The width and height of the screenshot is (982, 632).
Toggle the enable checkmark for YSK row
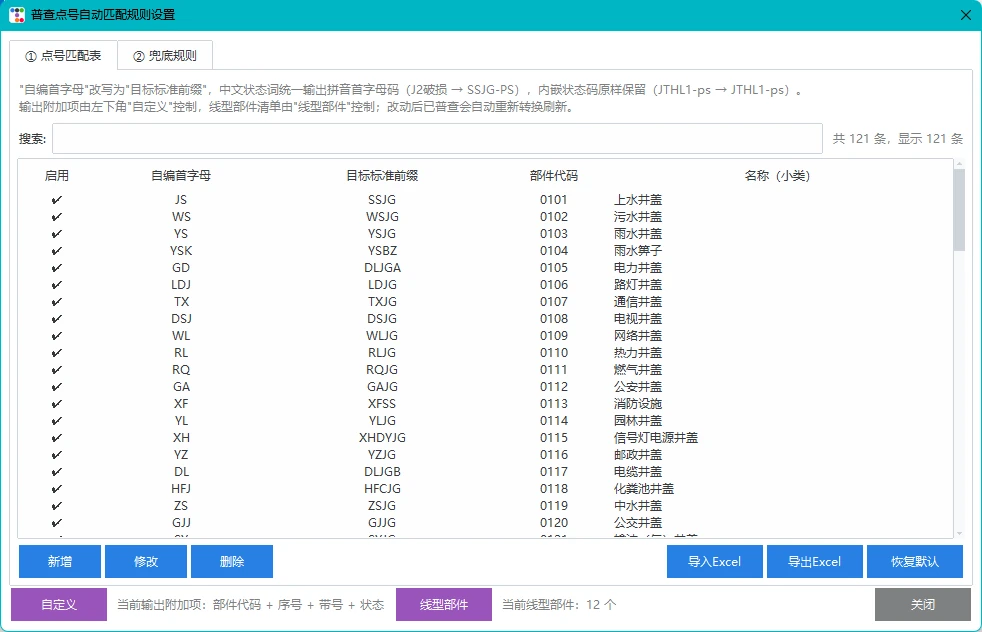coord(56,251)
